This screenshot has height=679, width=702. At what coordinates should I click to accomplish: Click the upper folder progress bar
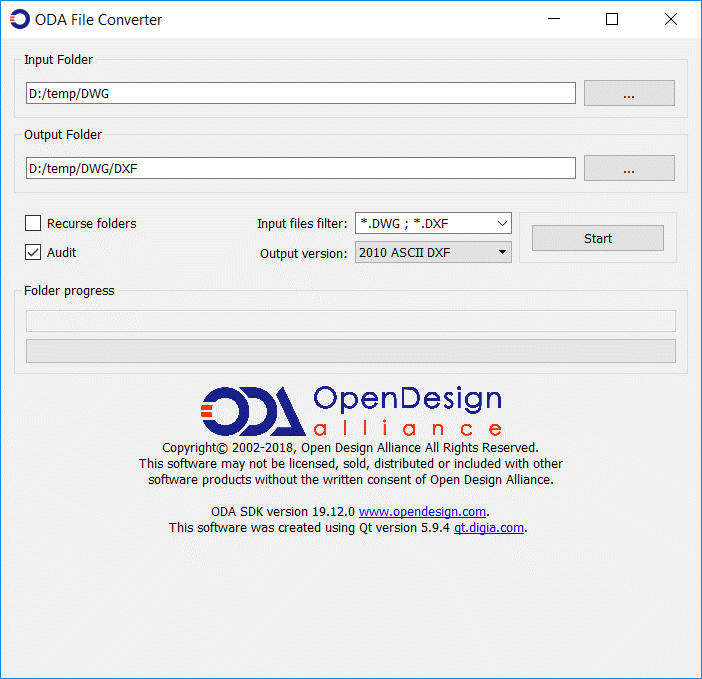coord(351,320)
